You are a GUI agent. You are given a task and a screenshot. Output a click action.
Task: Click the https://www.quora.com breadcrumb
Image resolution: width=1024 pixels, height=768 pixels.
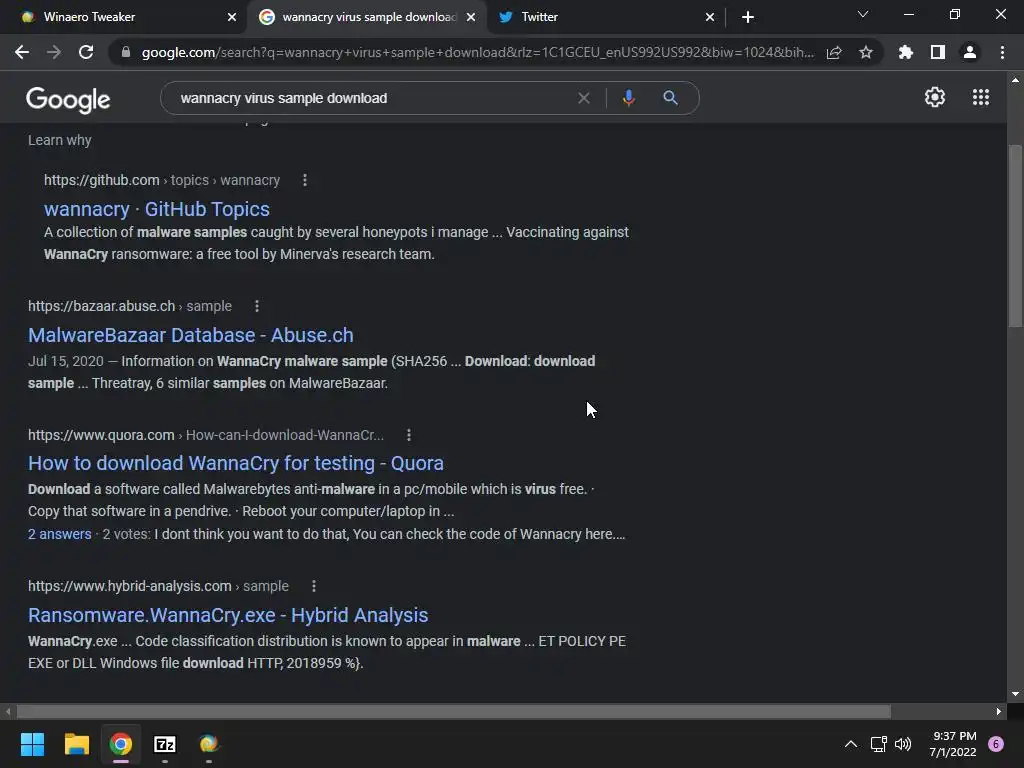coord(206,435)
